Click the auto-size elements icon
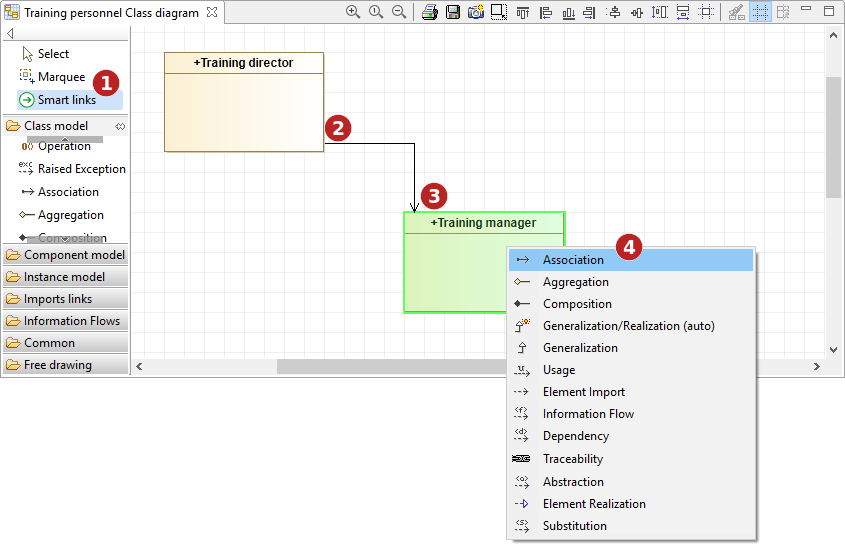The image size is (845, 544). click(x=706, y=12)
